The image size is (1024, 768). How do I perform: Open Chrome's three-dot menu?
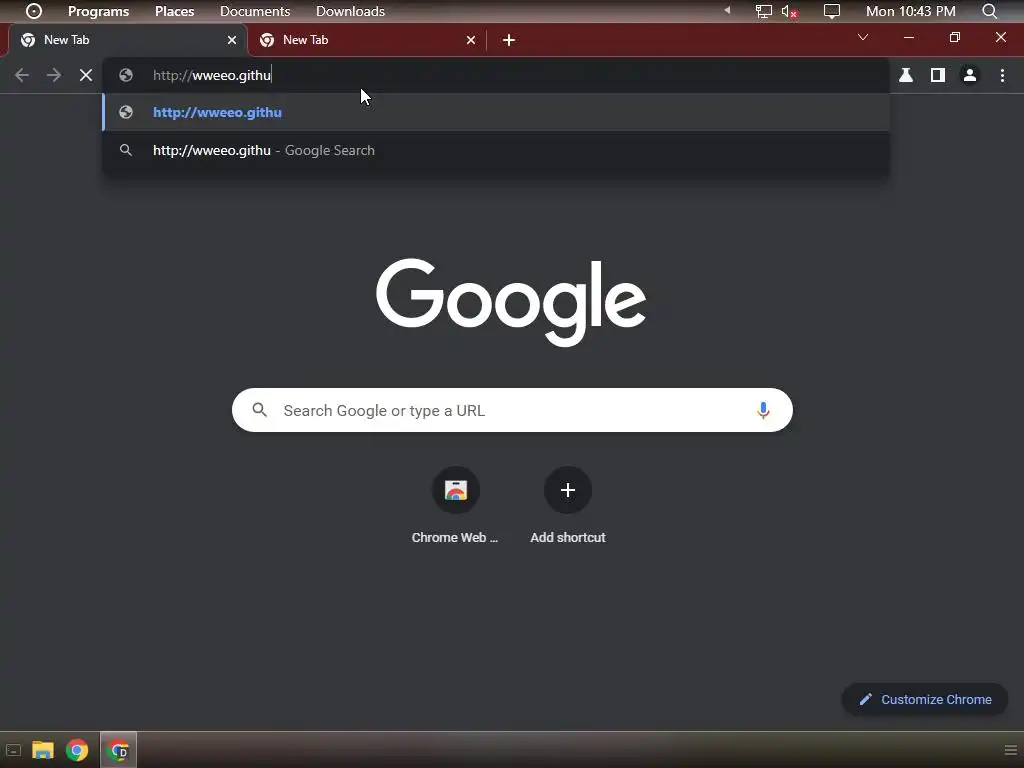1002,75
